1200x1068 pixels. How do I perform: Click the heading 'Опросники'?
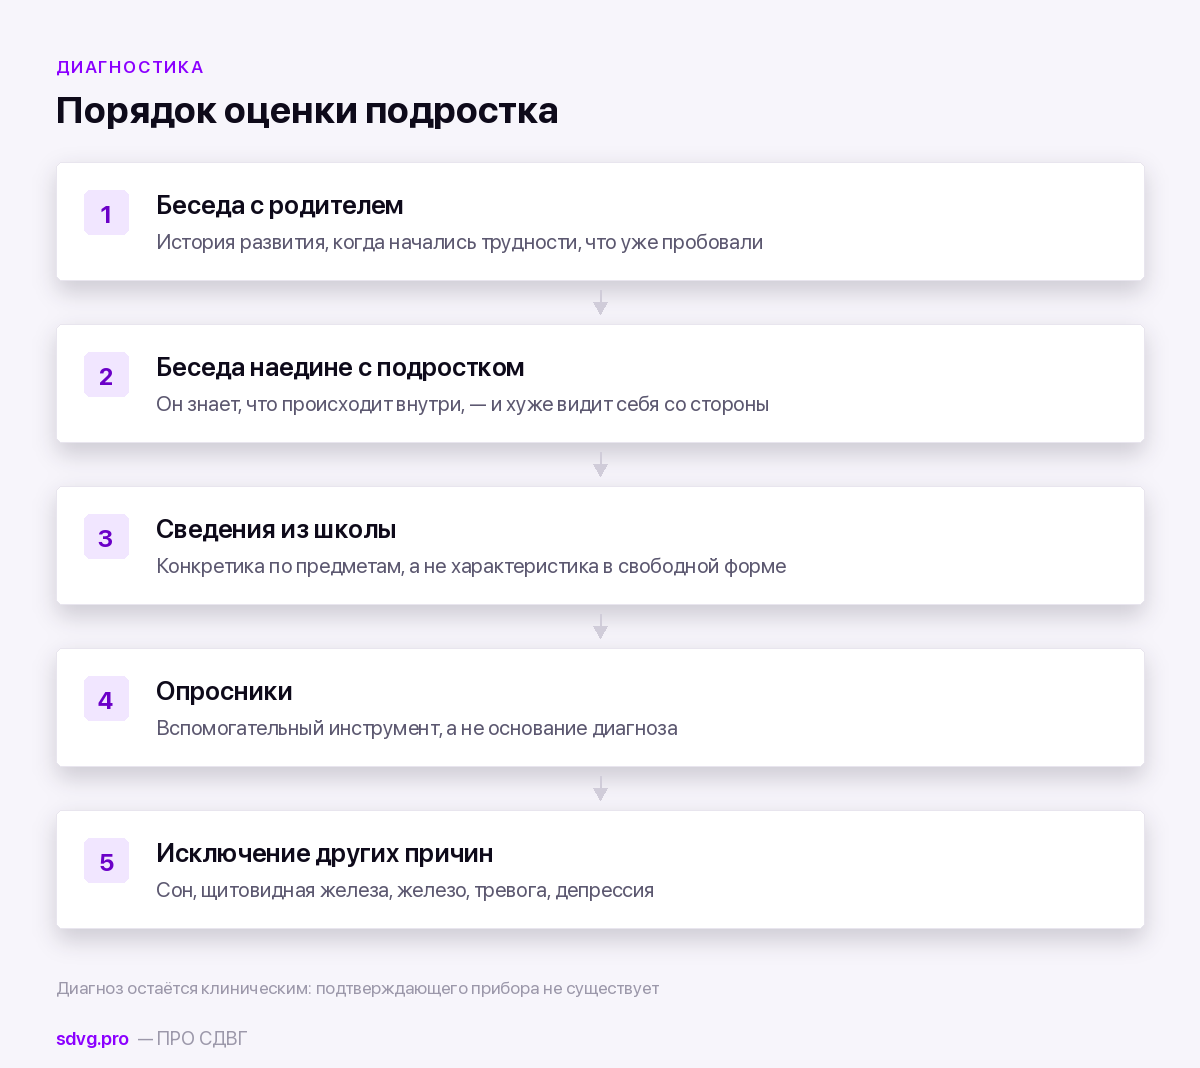(224, 691)
